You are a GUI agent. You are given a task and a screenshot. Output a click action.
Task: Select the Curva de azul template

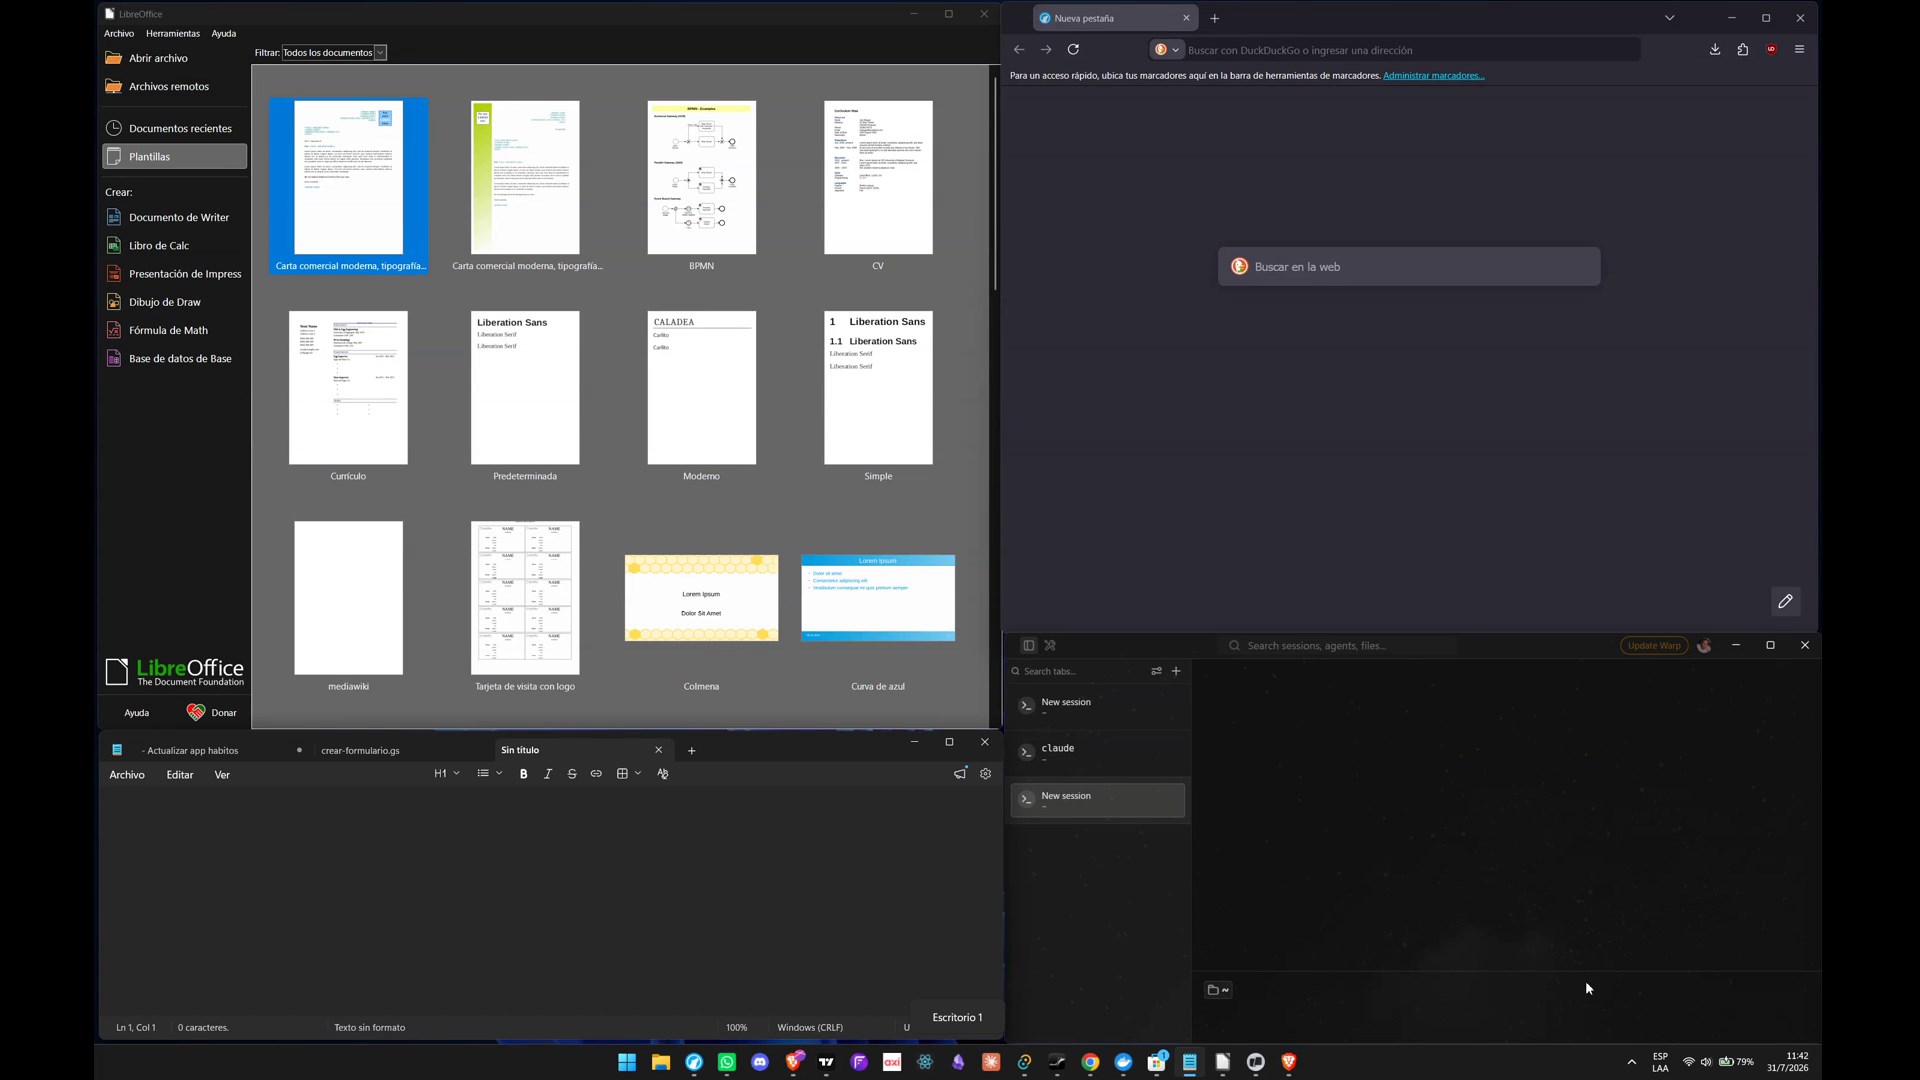tap(878, 598)
